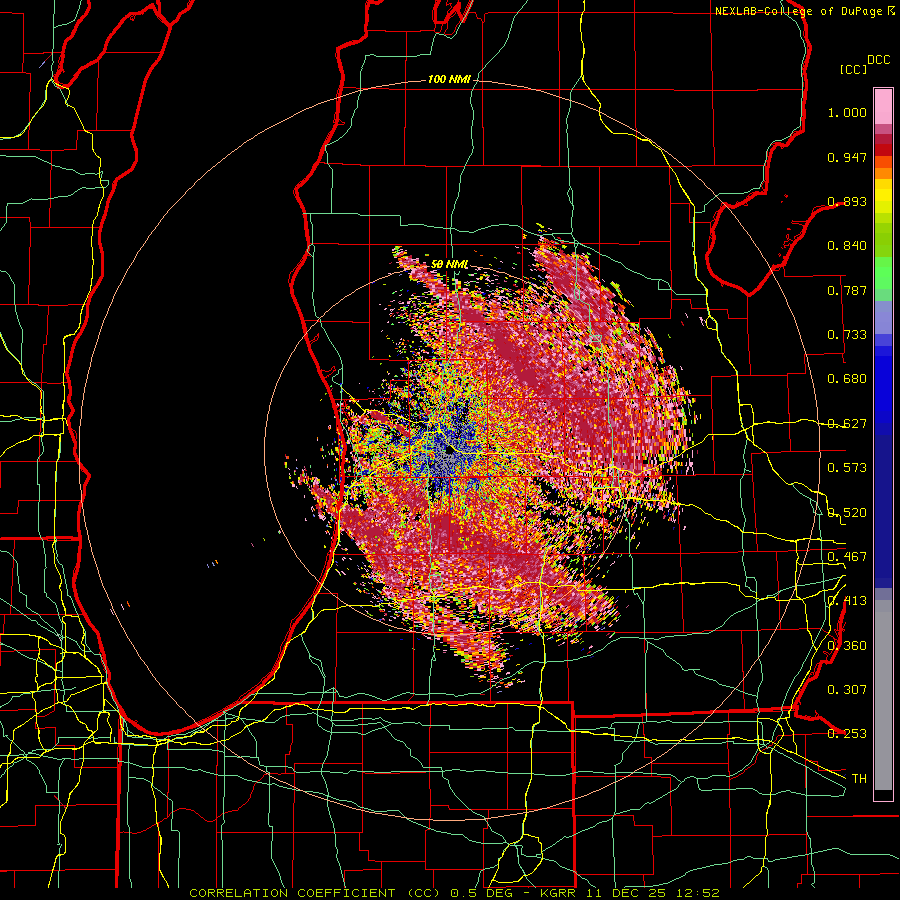This screenshot has width=900, height=900.
Task: Click the 0.947 scale value
Action: [x=847, y=157]
